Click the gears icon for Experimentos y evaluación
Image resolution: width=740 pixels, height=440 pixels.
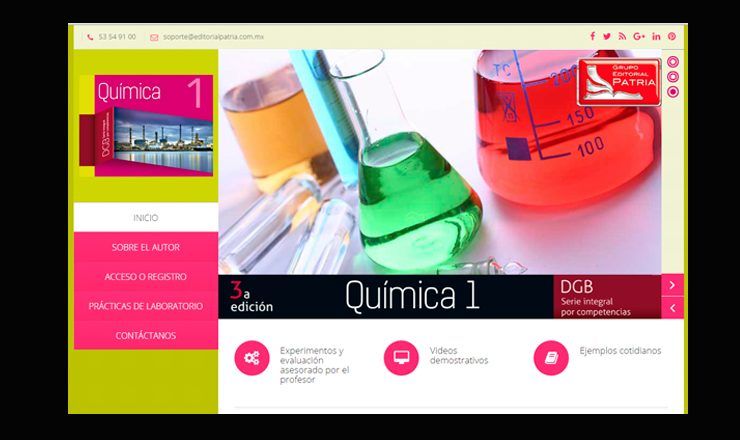click(252, 358)
